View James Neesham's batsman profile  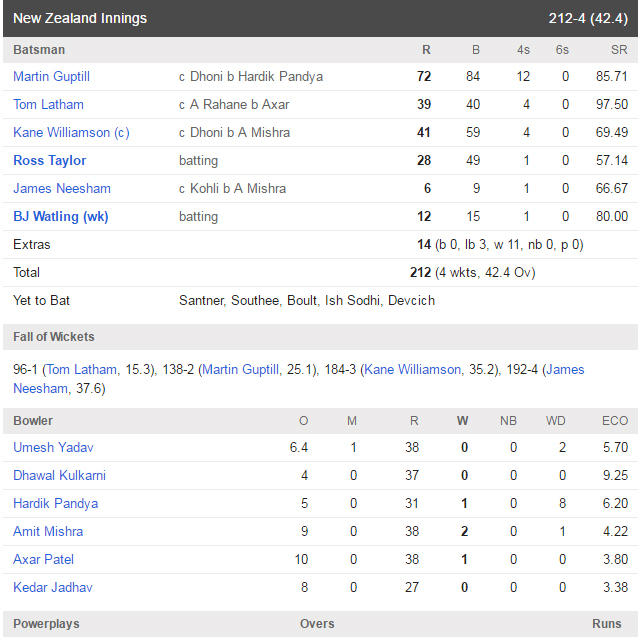62,188
